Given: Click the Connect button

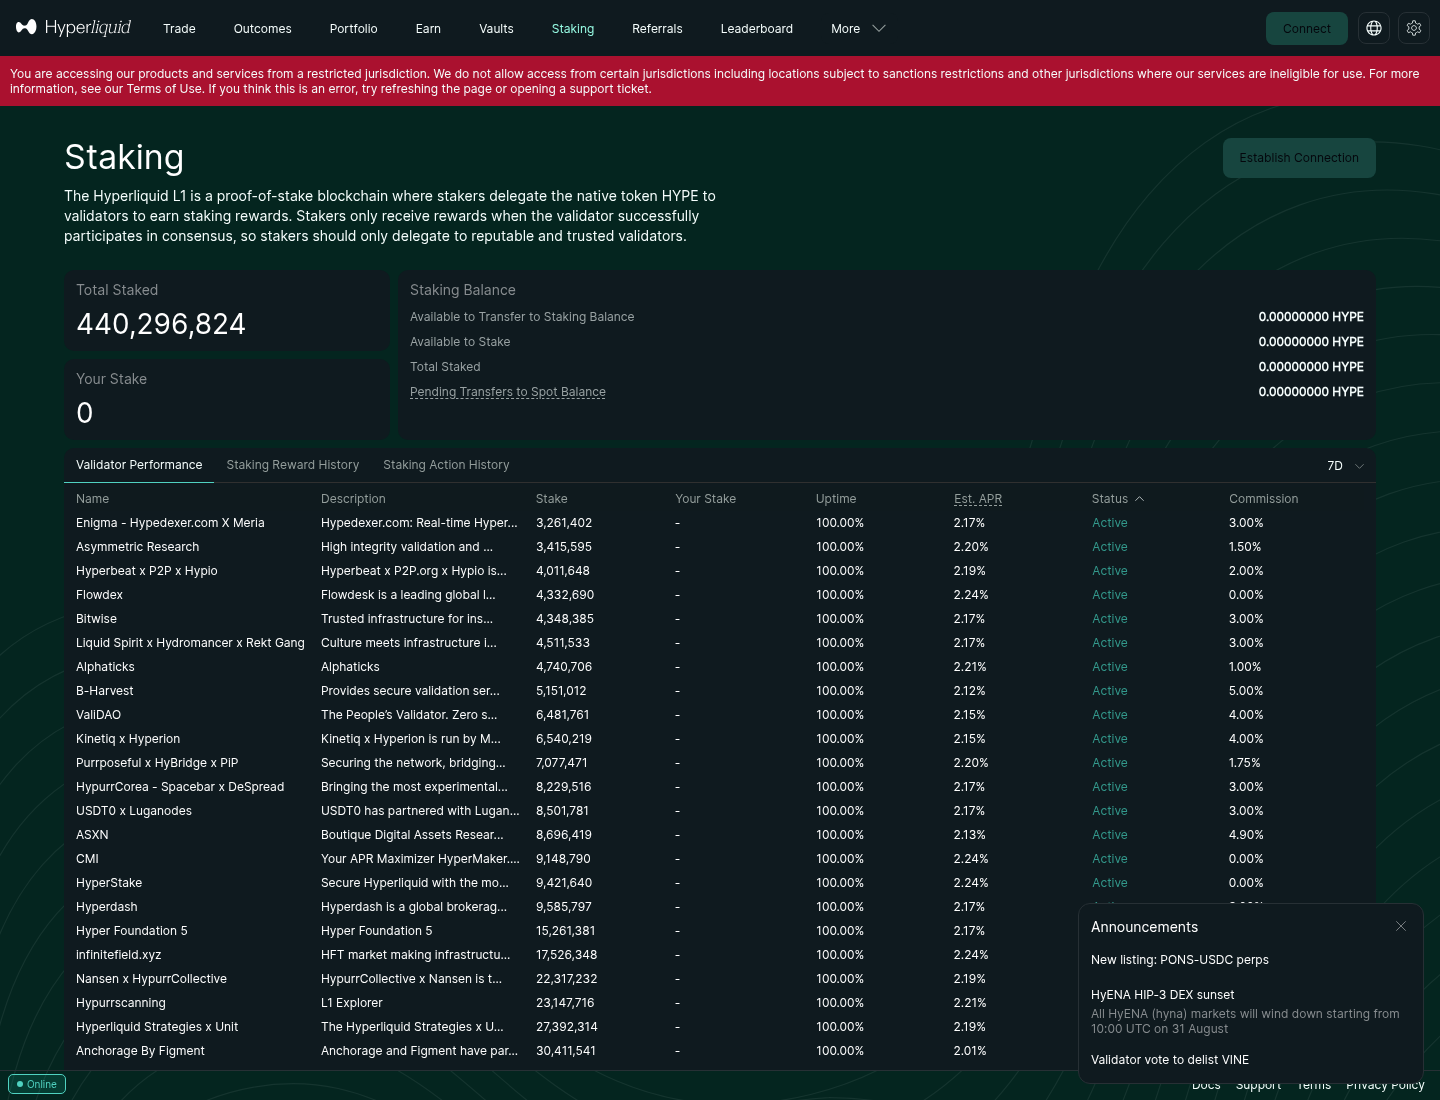Looking at the screenshot, I should coord(1307,28).
